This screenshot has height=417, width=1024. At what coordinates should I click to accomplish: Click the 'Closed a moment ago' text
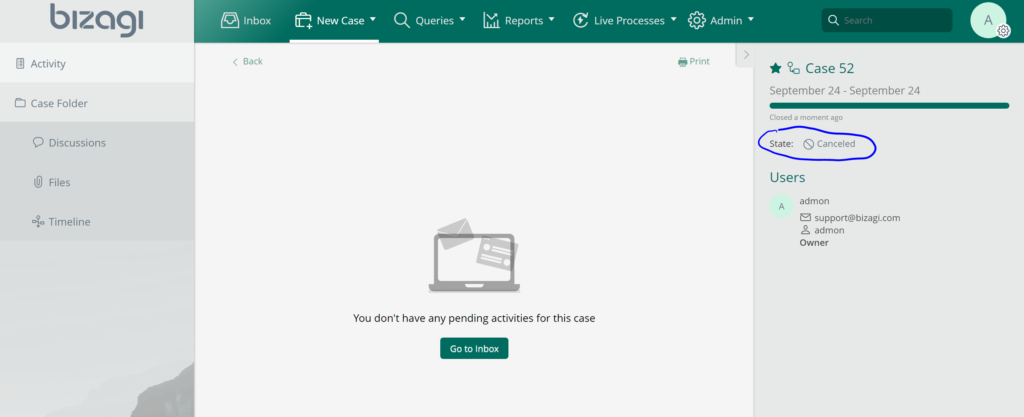(806, 117)
